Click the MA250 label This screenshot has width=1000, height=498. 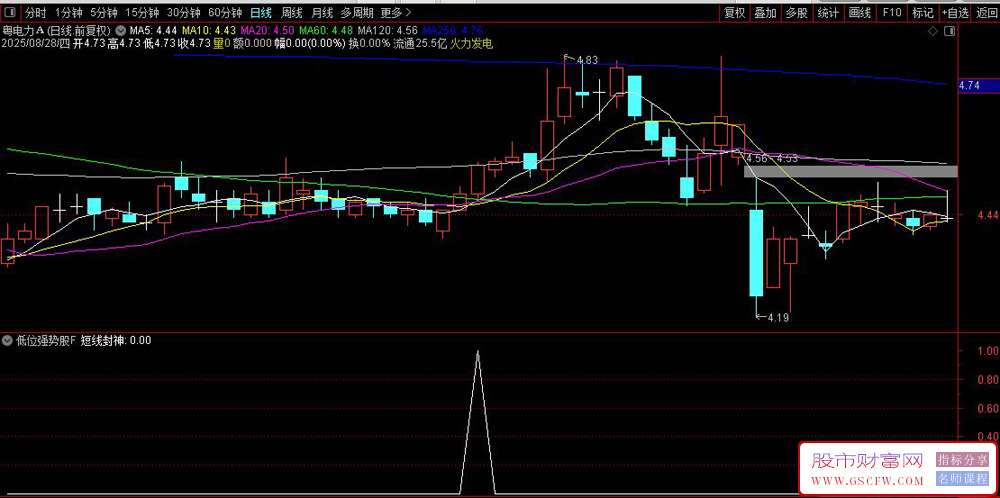point(453,31)
